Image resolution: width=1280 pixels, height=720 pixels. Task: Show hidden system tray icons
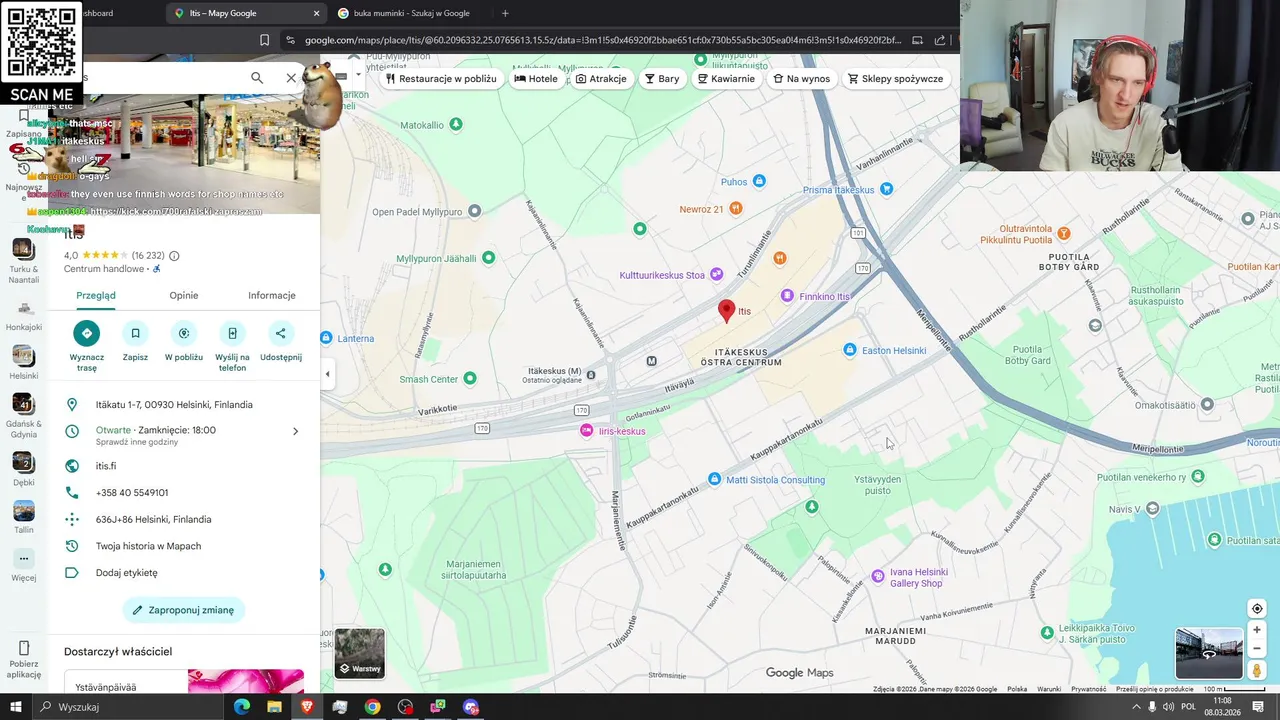(x=1135, y=707)
